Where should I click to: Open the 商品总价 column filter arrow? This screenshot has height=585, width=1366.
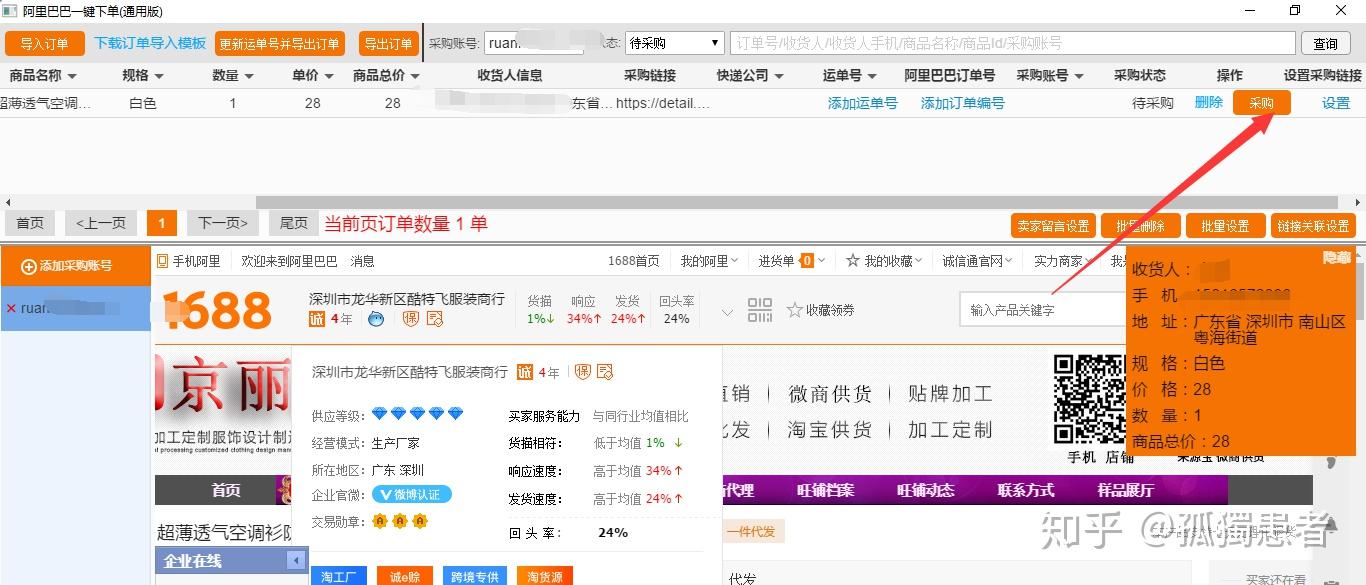pyautogui.click(x=415, y=76)
